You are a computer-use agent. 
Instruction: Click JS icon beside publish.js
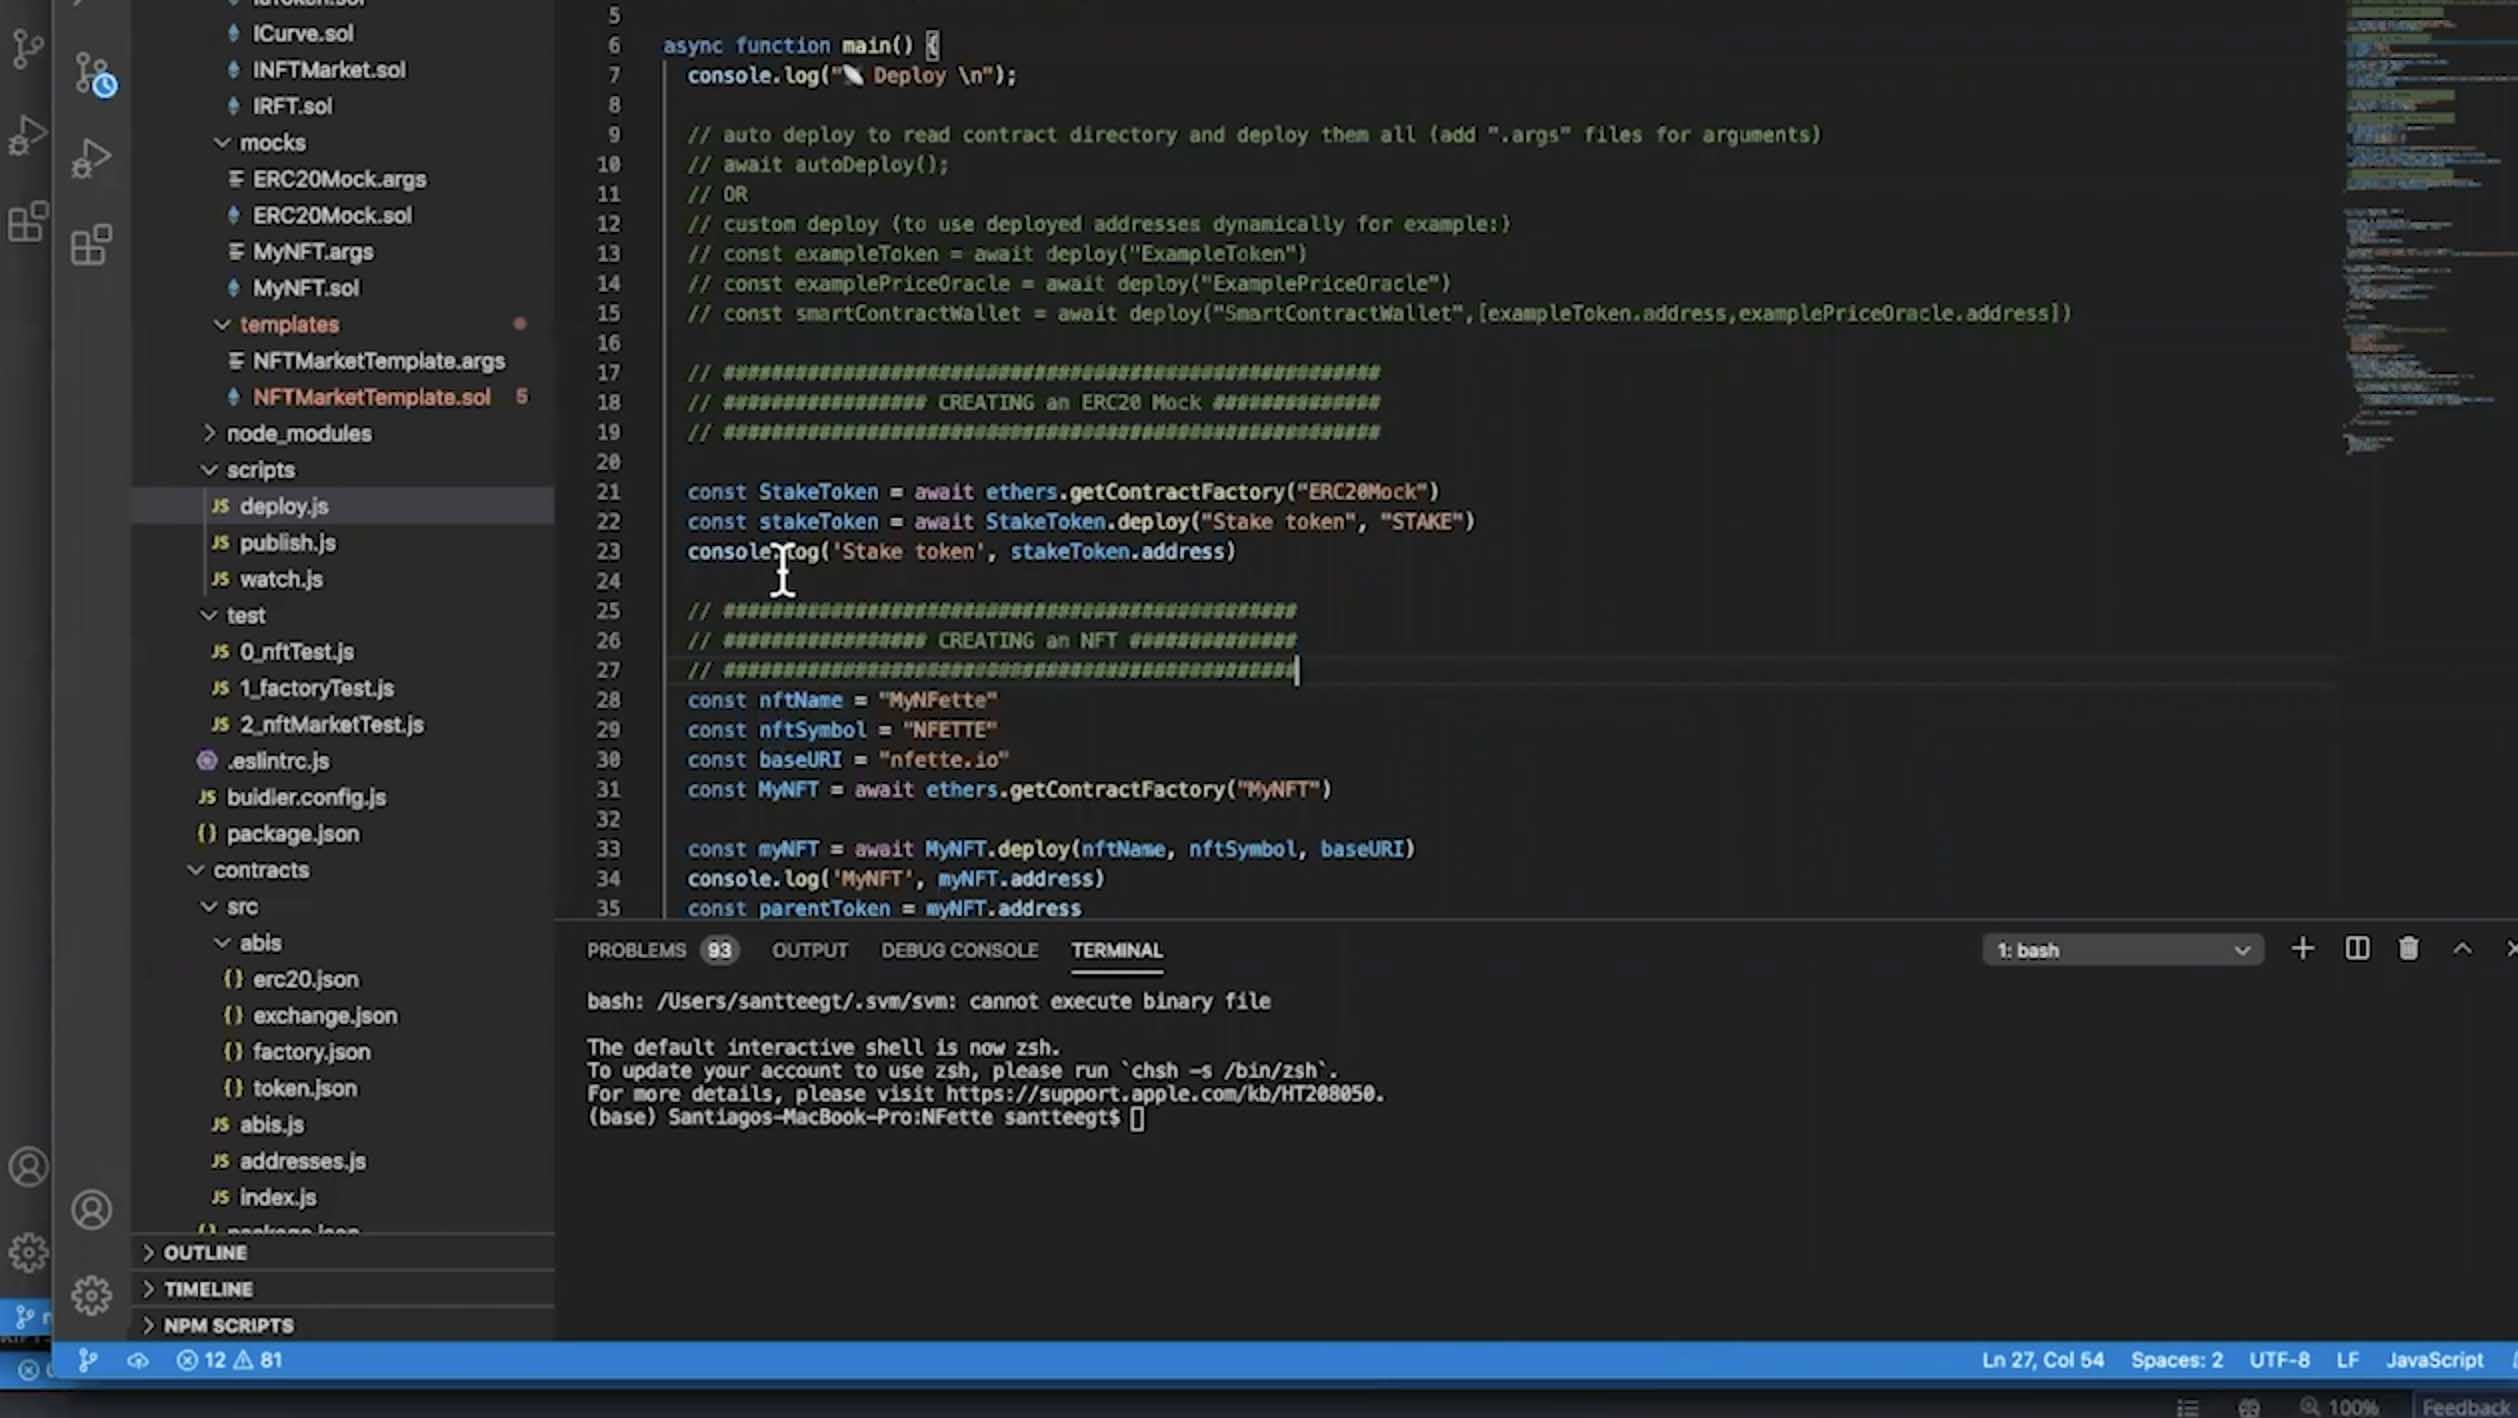[x=220, y=543]
